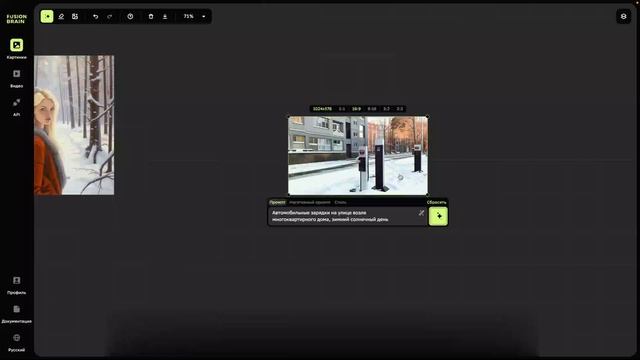Click the 75% zoom value
This screenshot has width=640, height=360.
(x=188, y=16)
